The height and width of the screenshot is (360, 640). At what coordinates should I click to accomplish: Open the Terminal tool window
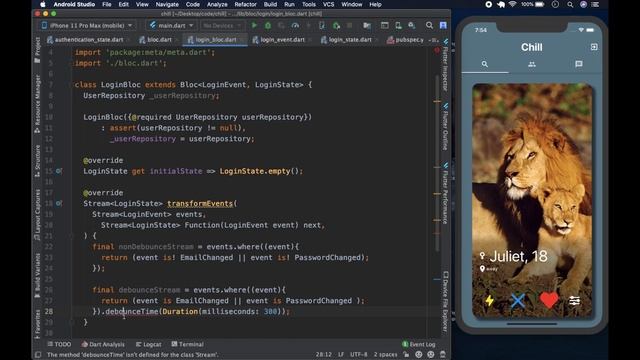pos(188,344)
